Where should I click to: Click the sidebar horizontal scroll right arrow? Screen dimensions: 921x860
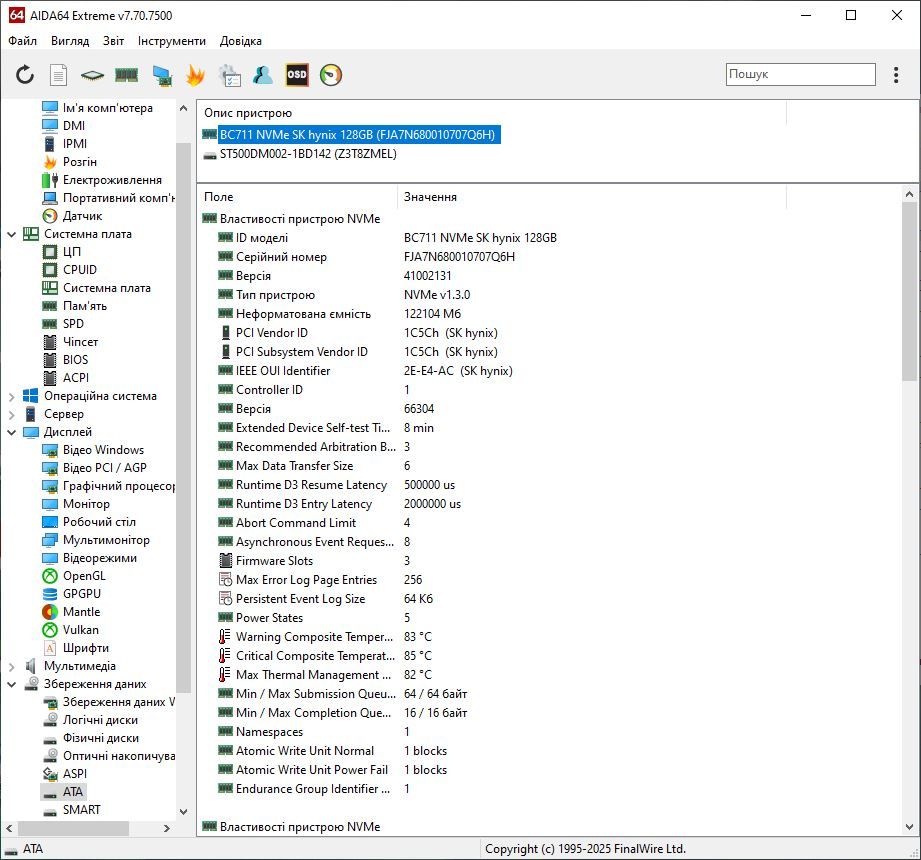[x=167, y=829]
